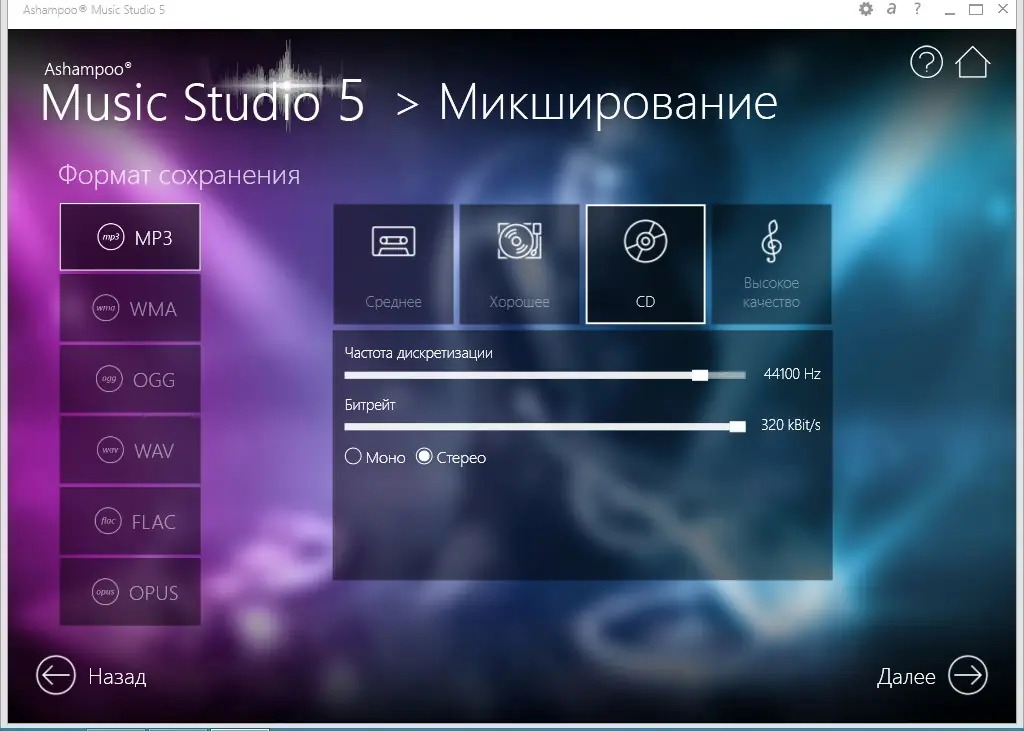Select the CD quality preset
The height and width of the screenshot is (731, 1024).
click(645, 264)
